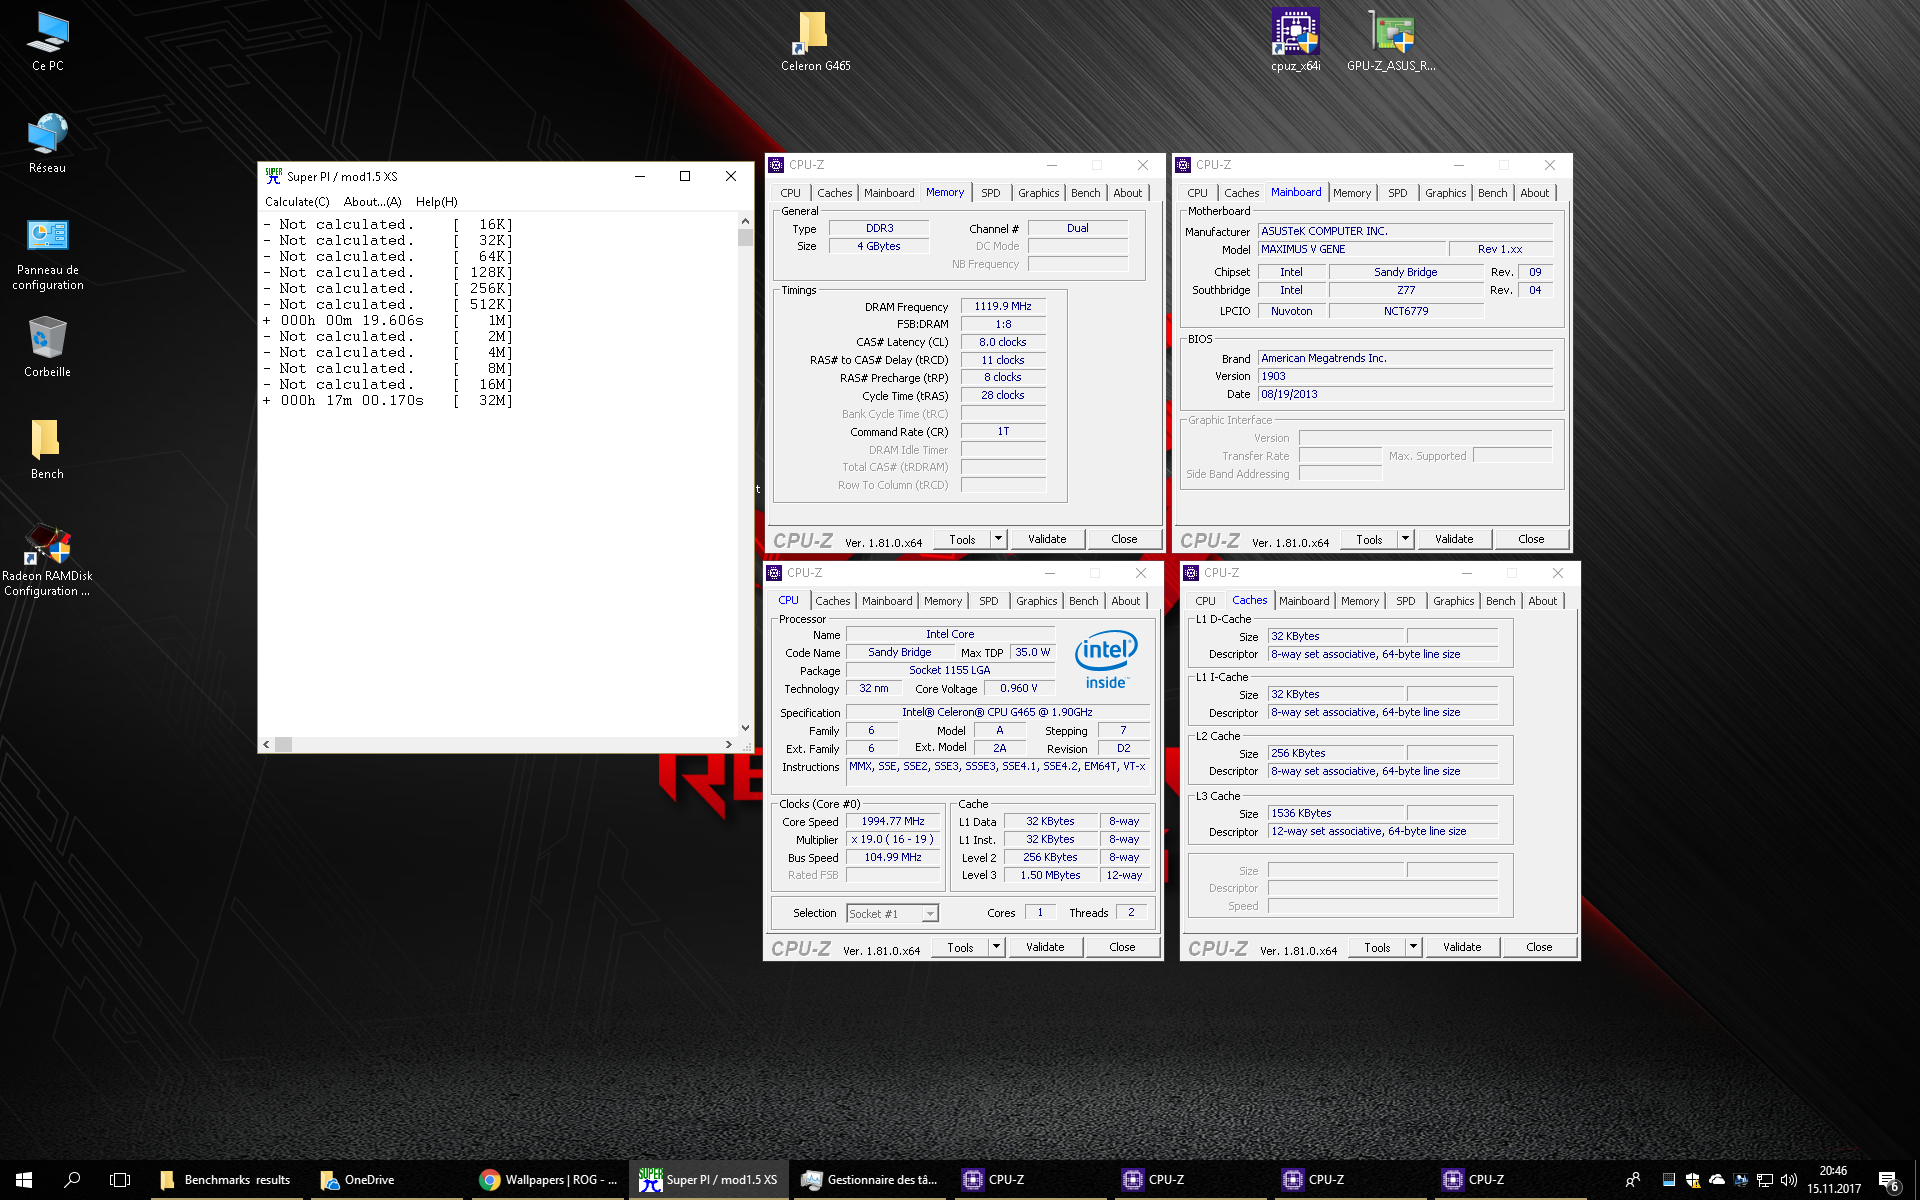Open Help(H) menu in Super PI
Viewport: 1920px width, 1200px height.
click(x=436, y=202)
